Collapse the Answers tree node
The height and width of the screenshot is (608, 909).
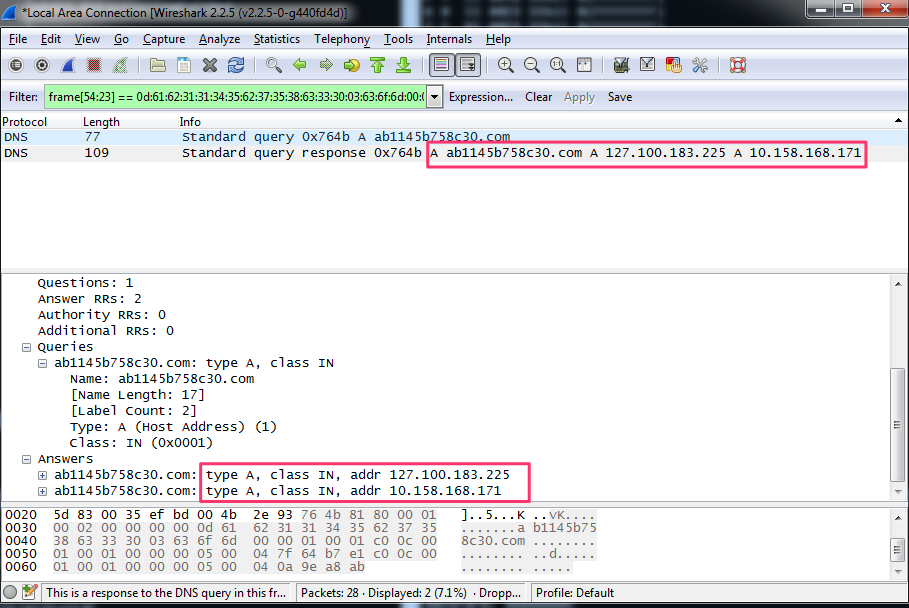tap(26, 459)
